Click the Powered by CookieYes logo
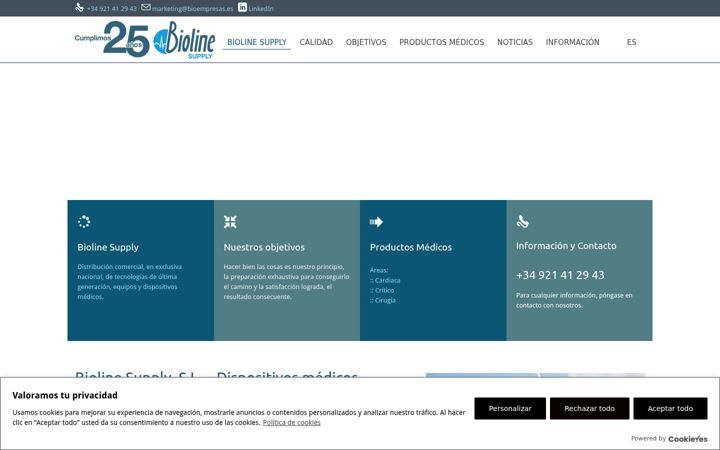The width and height of the screenshot is (720, 450). click(687, 439)
